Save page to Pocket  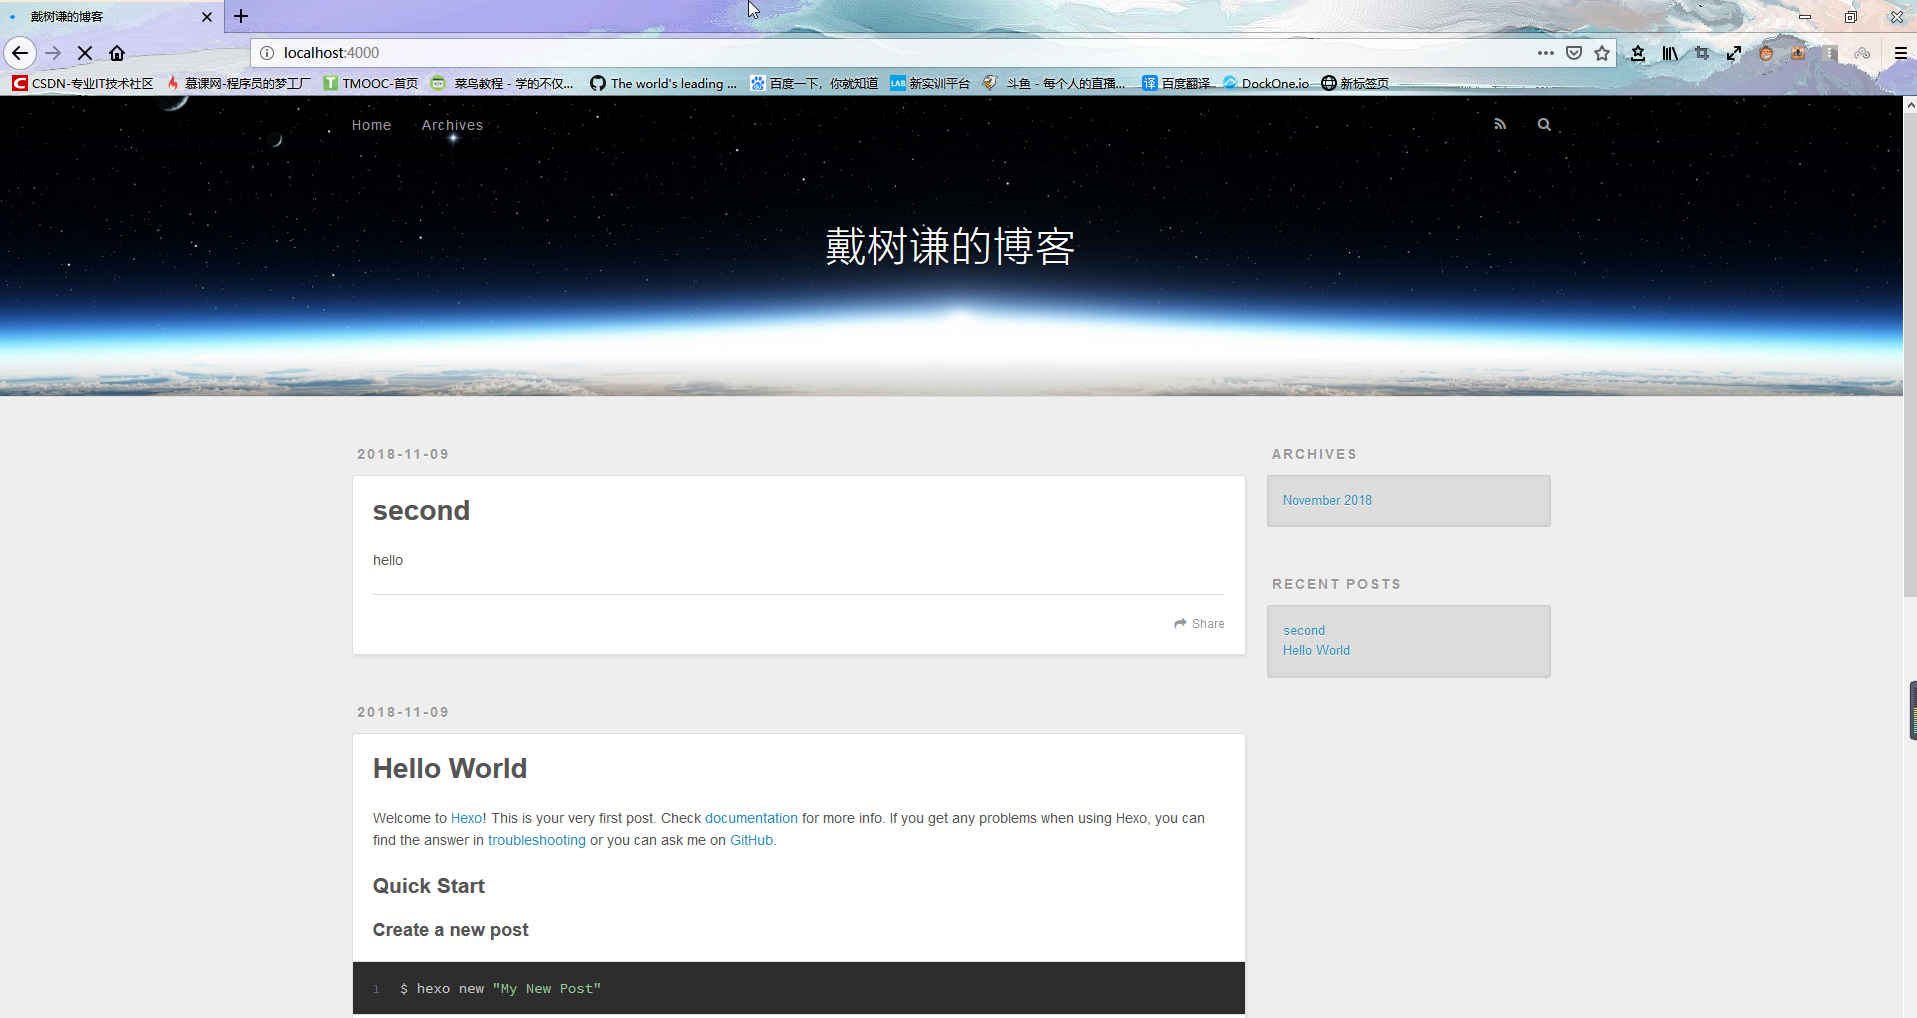[x=1574, y=53]
